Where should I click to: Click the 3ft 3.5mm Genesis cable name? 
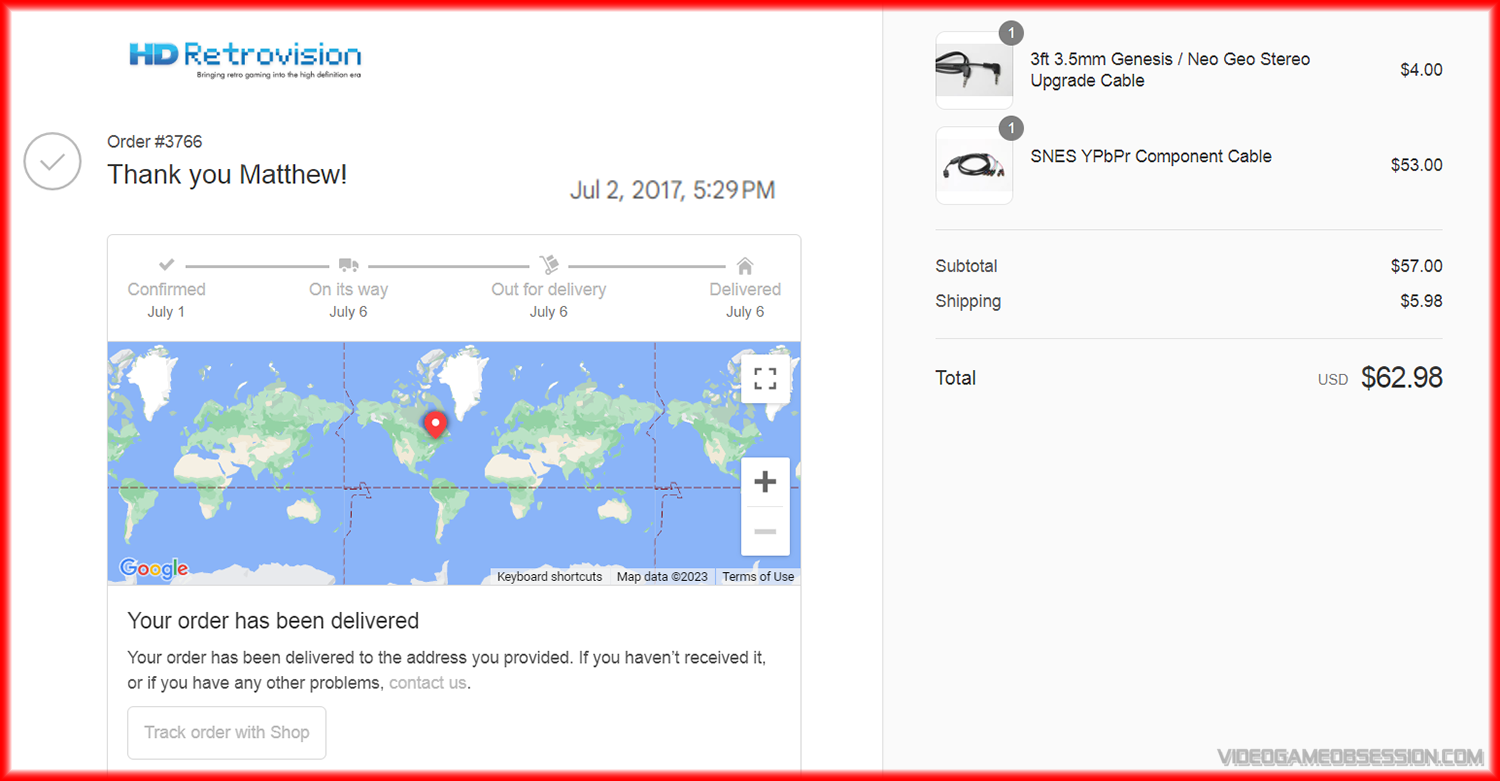point(1169,70)
